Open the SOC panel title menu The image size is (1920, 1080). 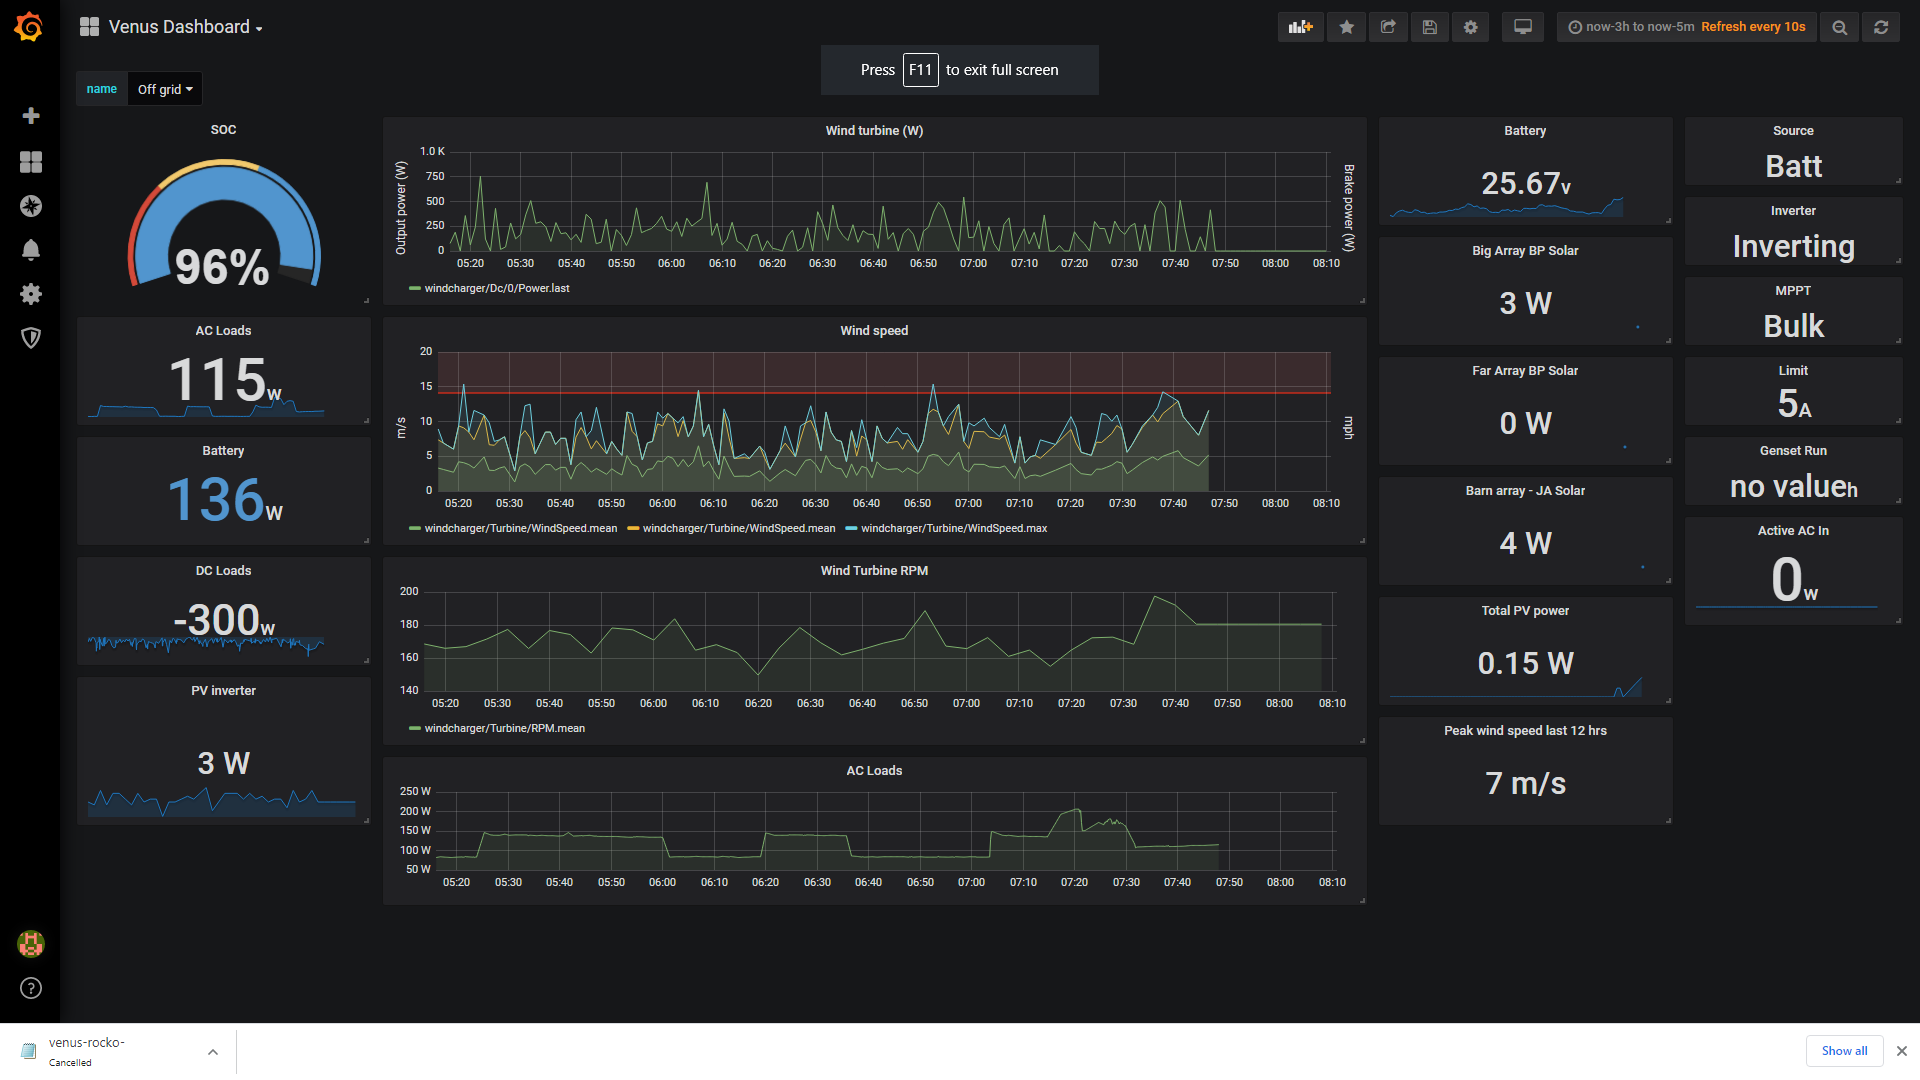223,130
